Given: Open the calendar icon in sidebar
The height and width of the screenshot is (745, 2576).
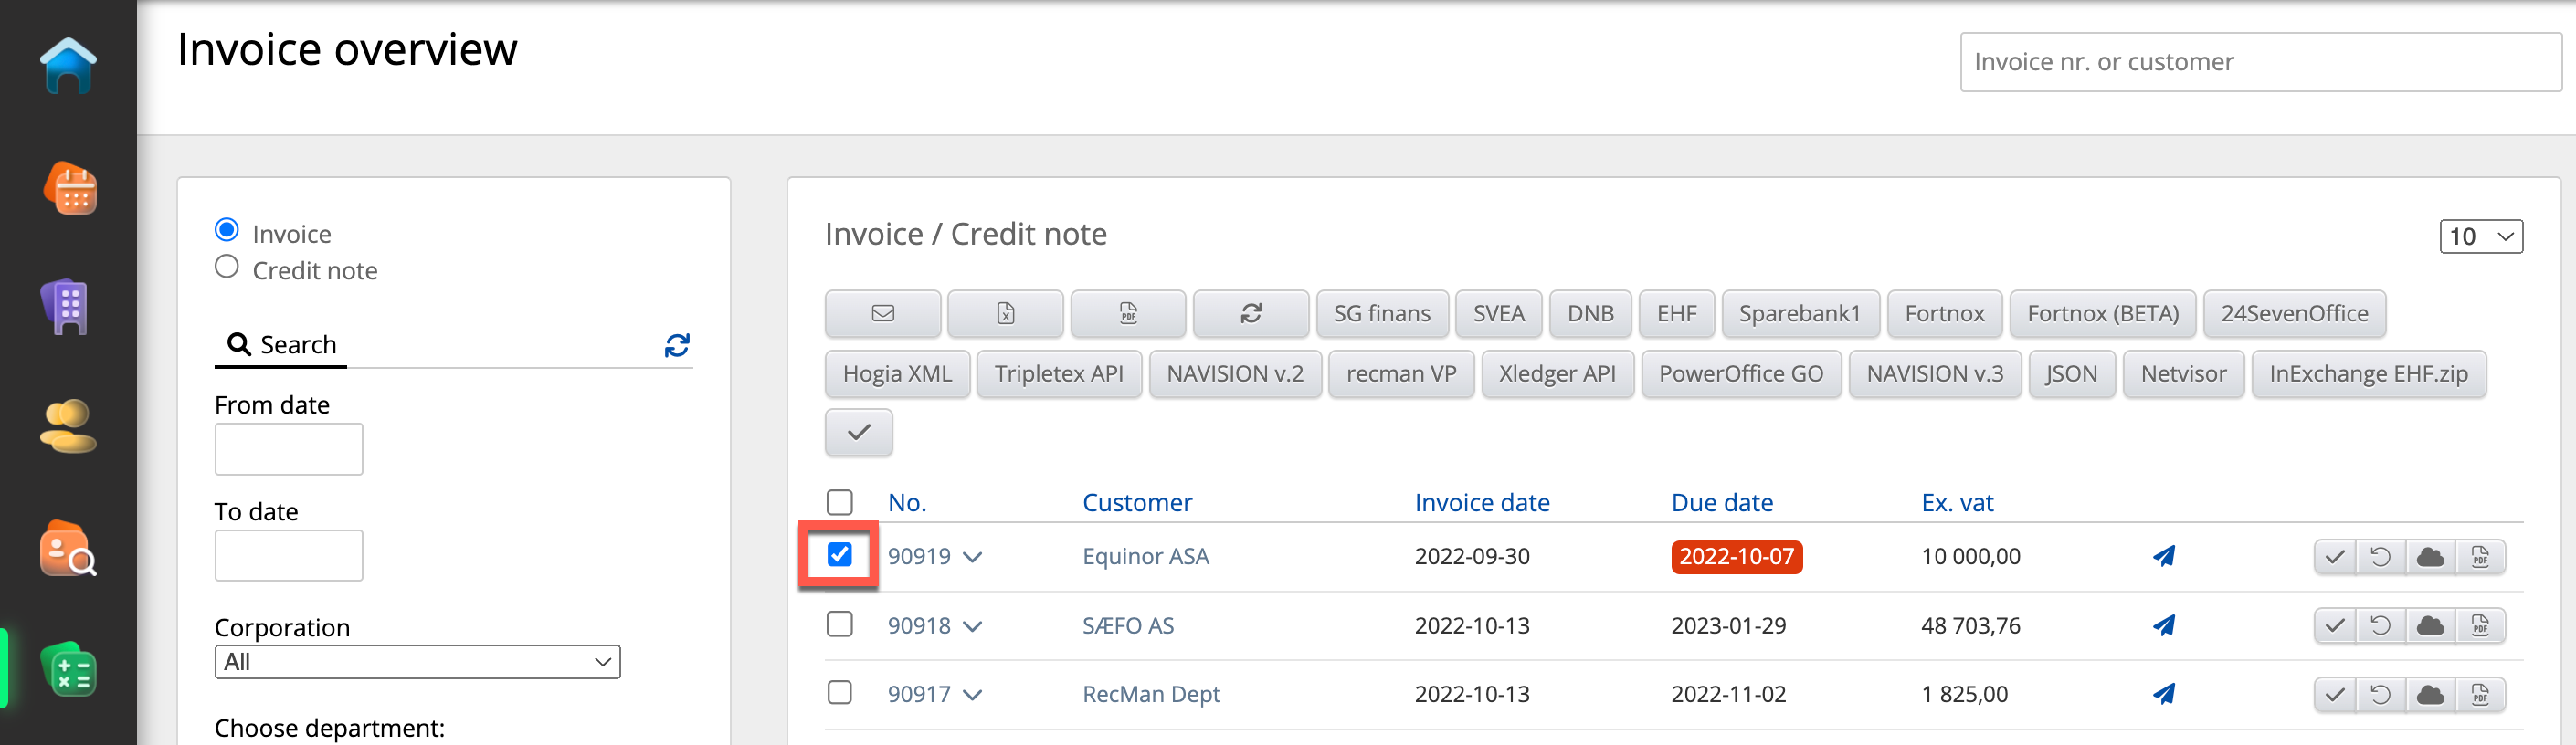Looking at the screenshot, I should pyautogui.click(x=69, y=189).
